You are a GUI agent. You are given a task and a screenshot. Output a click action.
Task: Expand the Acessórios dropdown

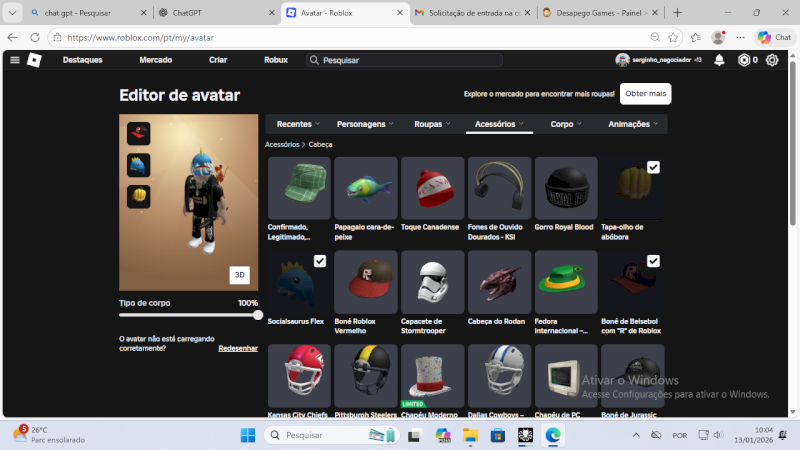point(499,124)
